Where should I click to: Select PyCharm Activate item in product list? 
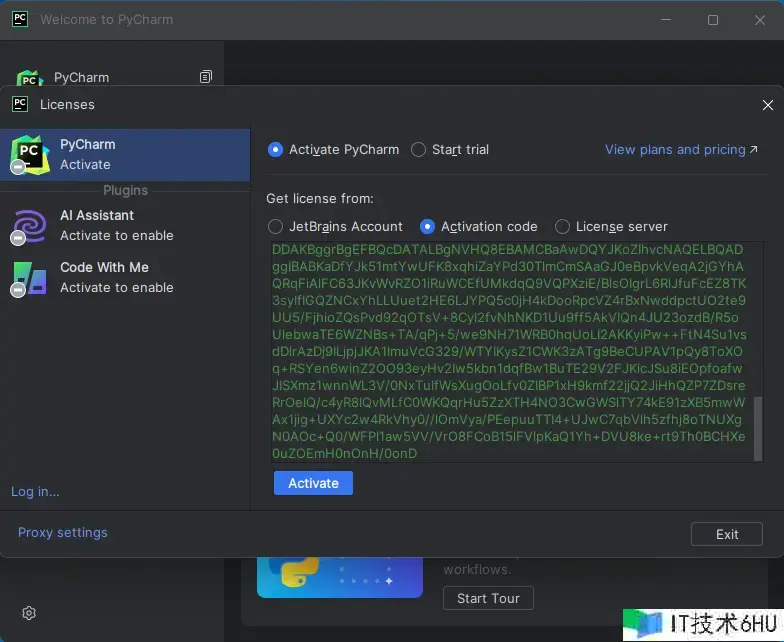click(125, 154)
